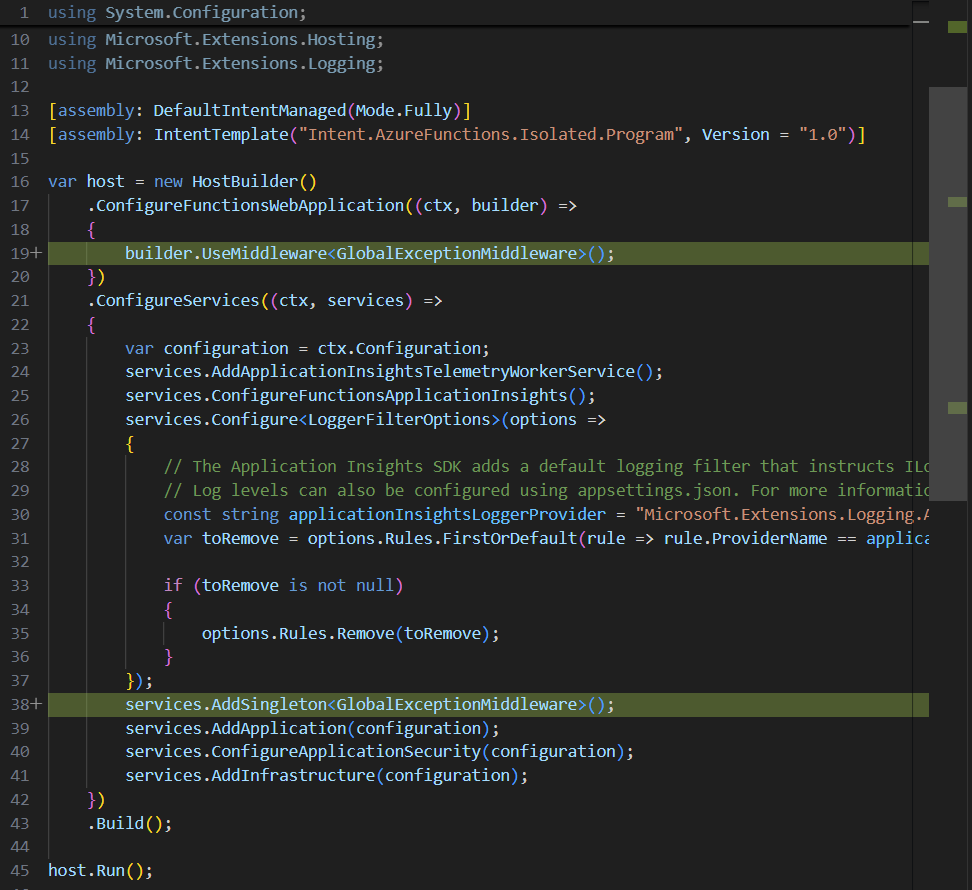The image size is (972, 890).
Task: Select line number 16 in the gutter
Action: (x=20, y=182)
